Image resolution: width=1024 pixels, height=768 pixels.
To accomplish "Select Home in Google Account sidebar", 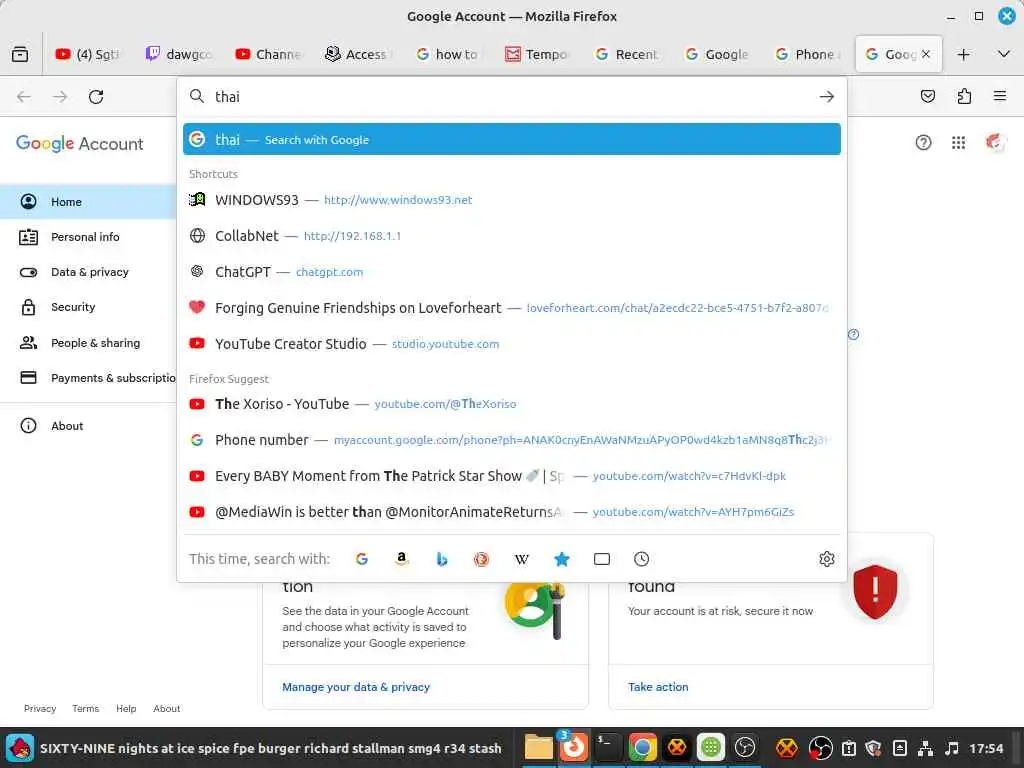I will (x=88, y=202).
